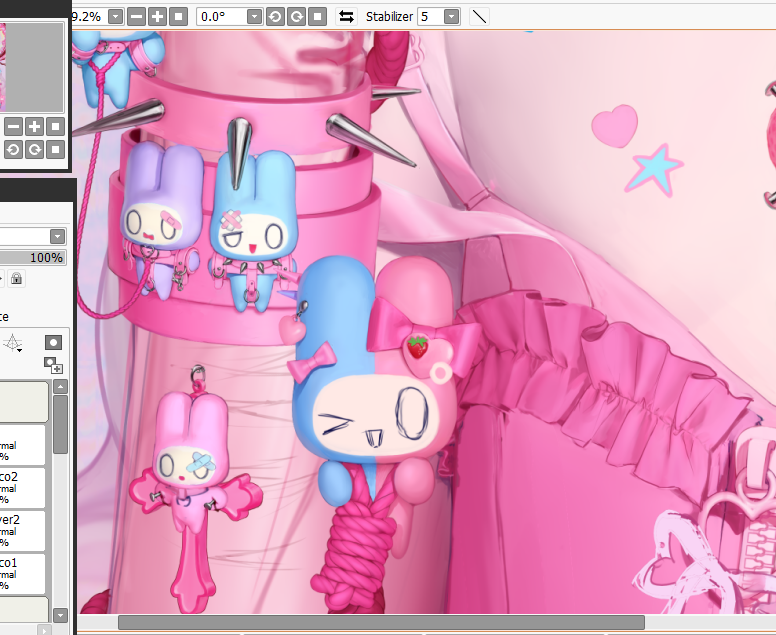
Task: Open the rotation angle dropdown
Action: pos(254,16)
